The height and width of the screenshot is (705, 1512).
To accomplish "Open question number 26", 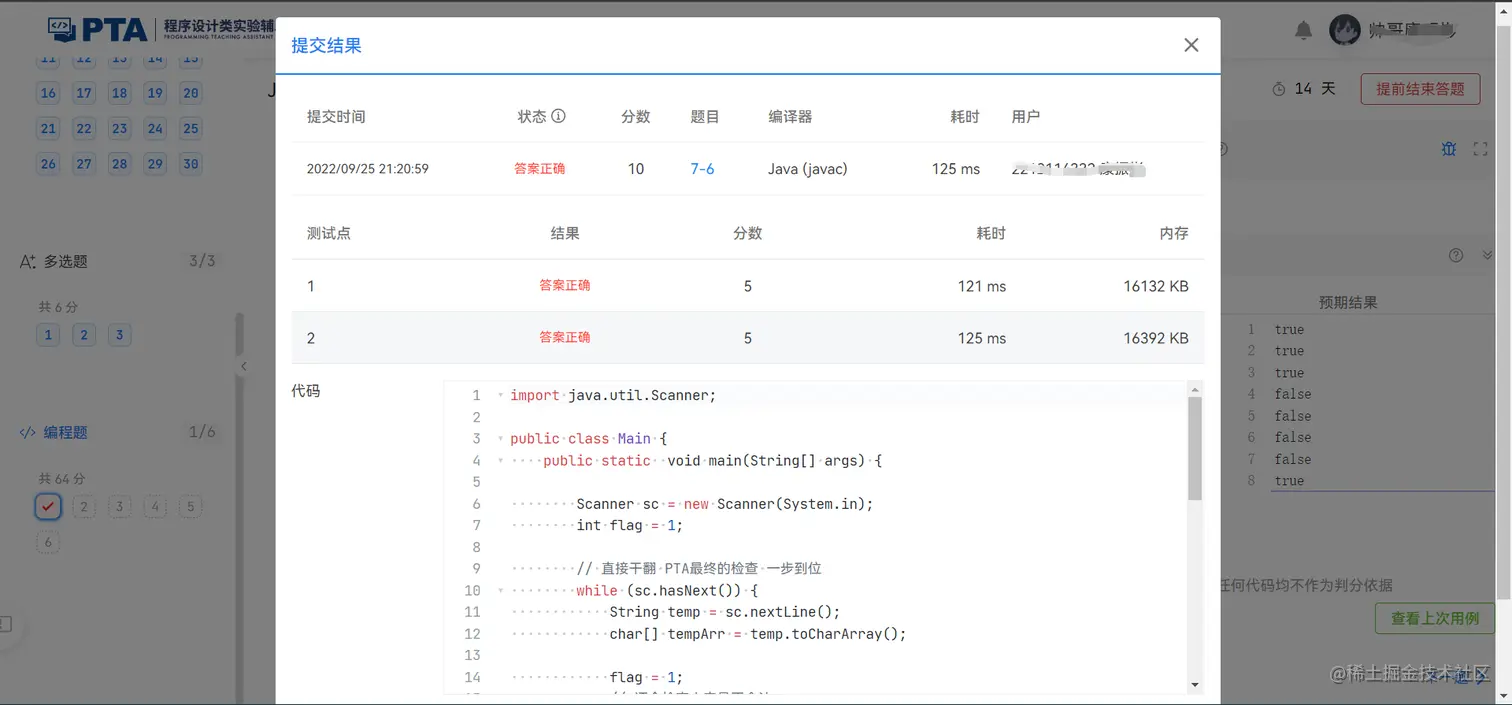I will pos(48,164).
